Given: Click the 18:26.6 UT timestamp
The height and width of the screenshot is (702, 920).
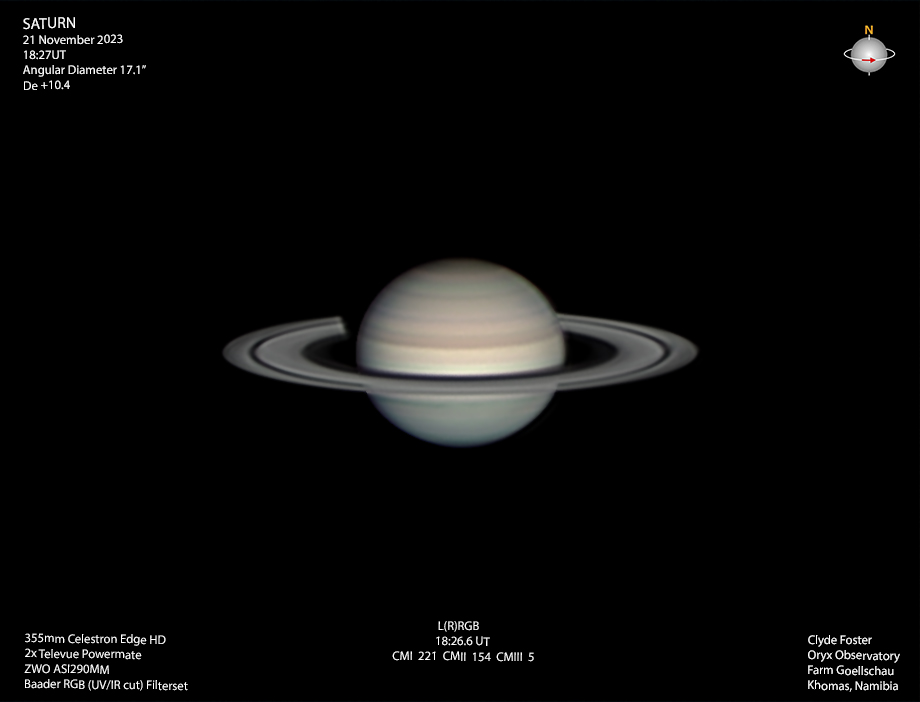Looking at the screenshot, I should point(462,642).
